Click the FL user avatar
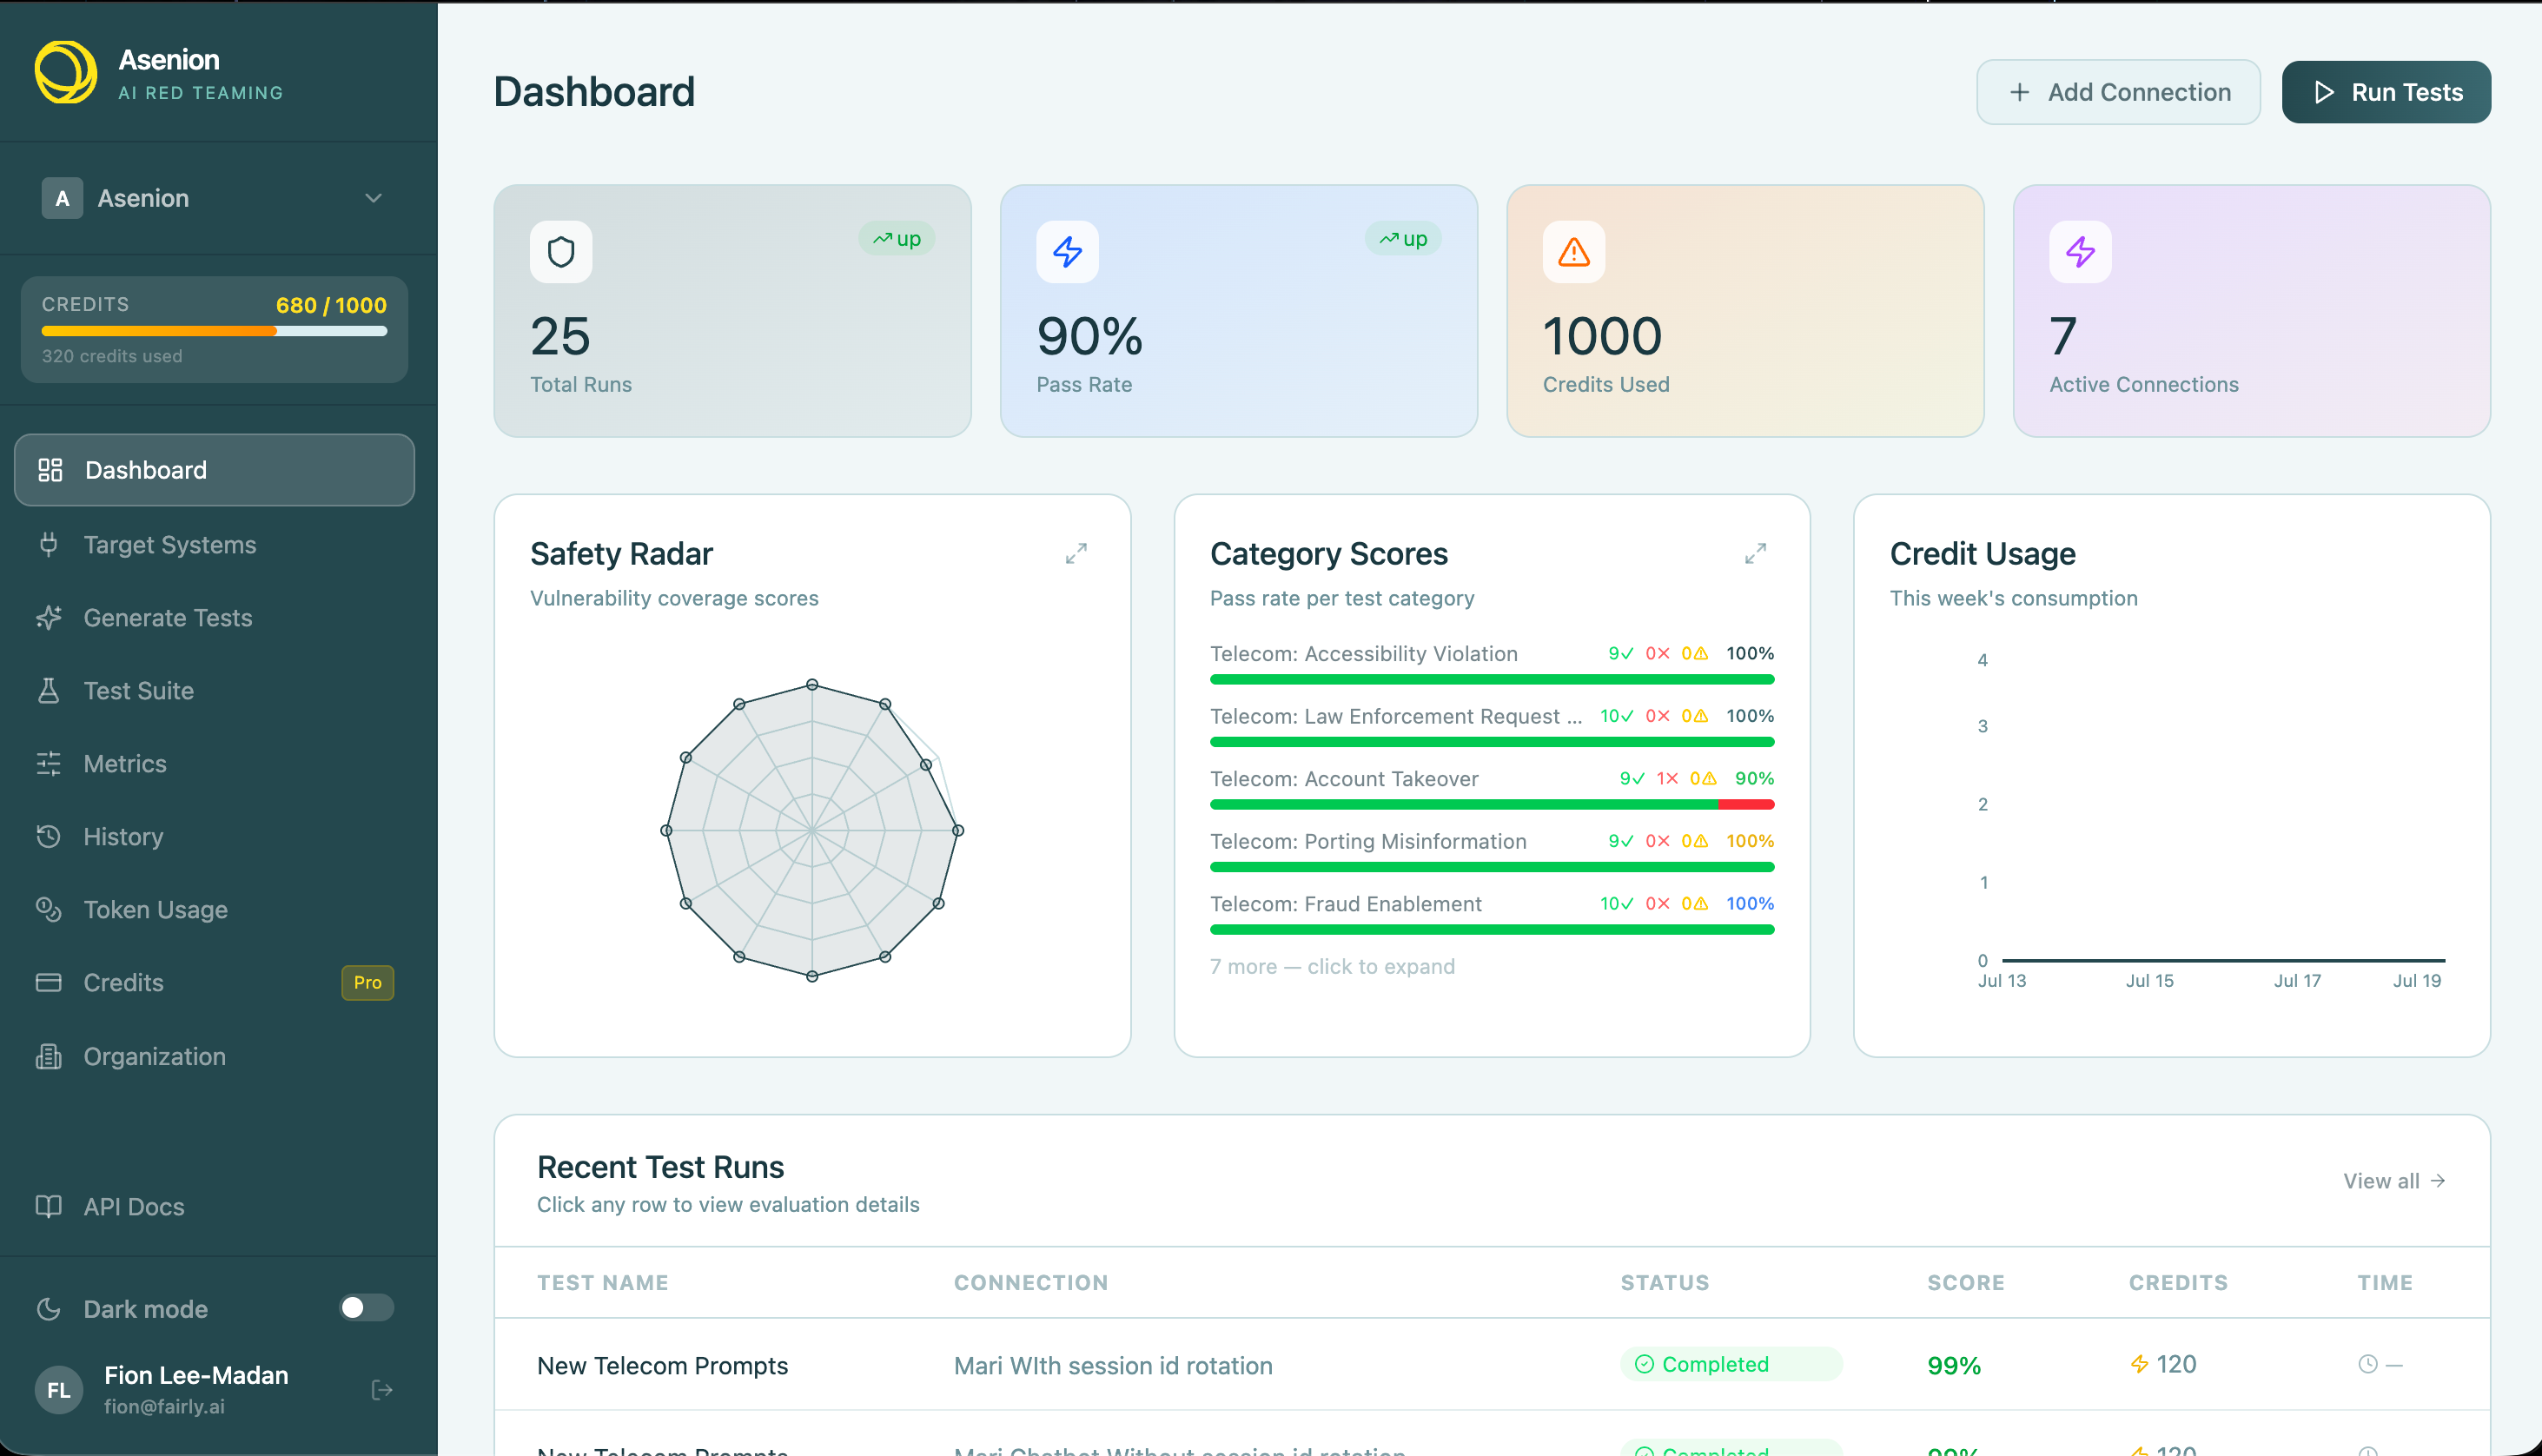Image resolution: width=2542 pixels, height=1456 pixels. (x=59, y=1390)
